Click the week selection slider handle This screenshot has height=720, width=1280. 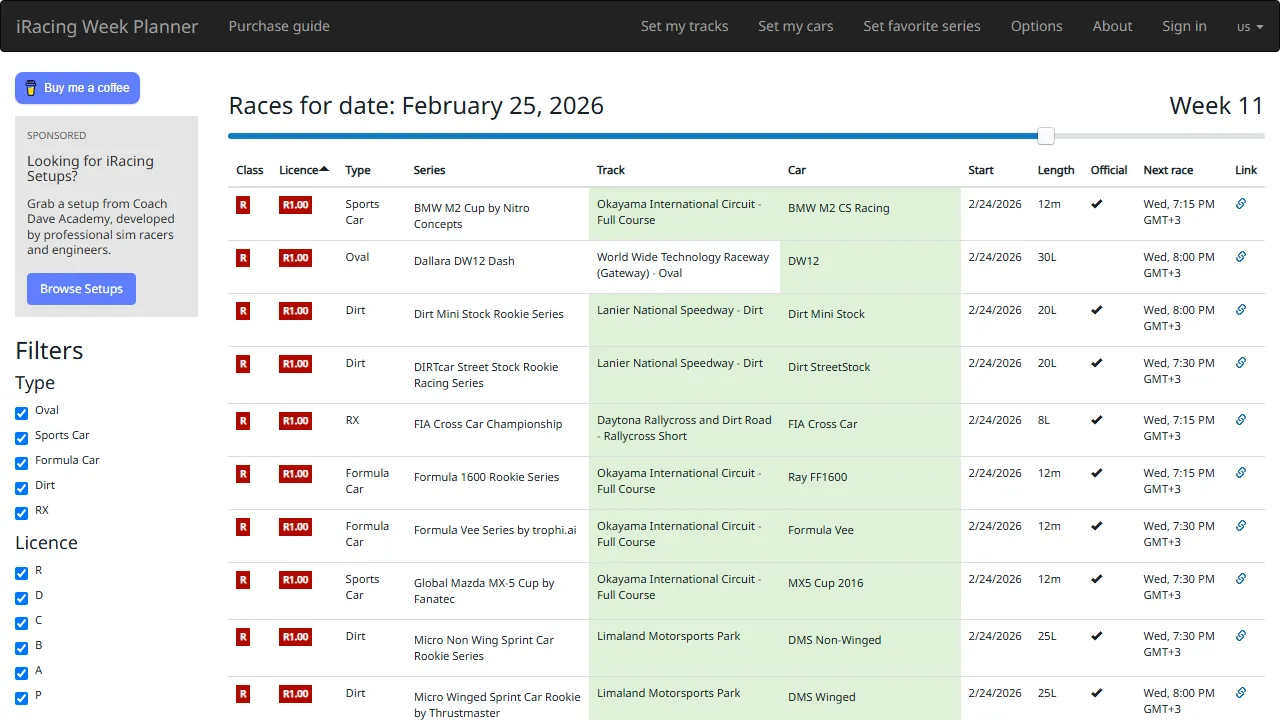point(1045,135)
